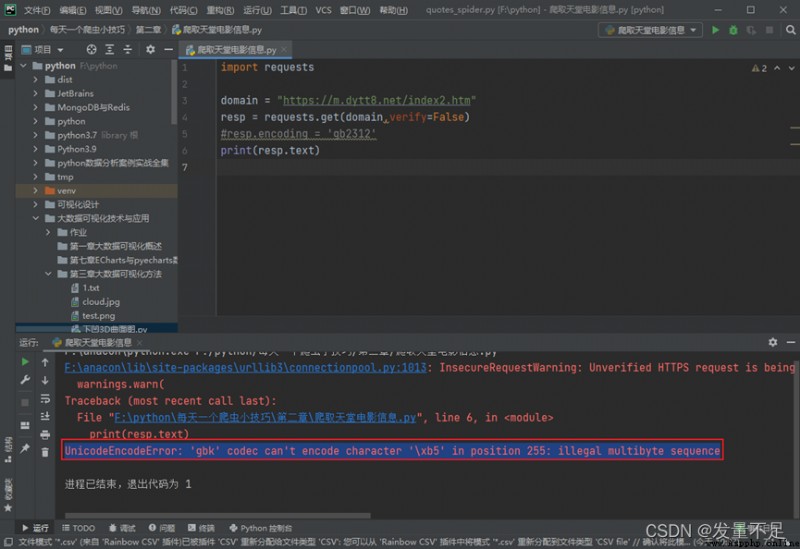Open the 重构 menu

point(220,10)
